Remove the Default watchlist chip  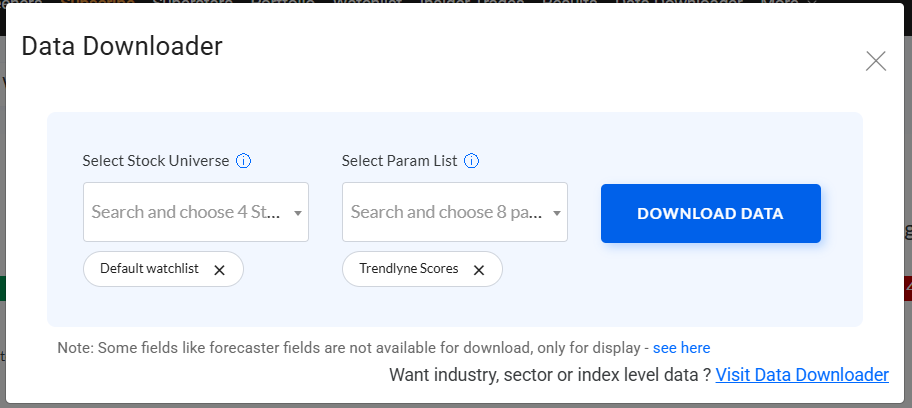point(220,270)
